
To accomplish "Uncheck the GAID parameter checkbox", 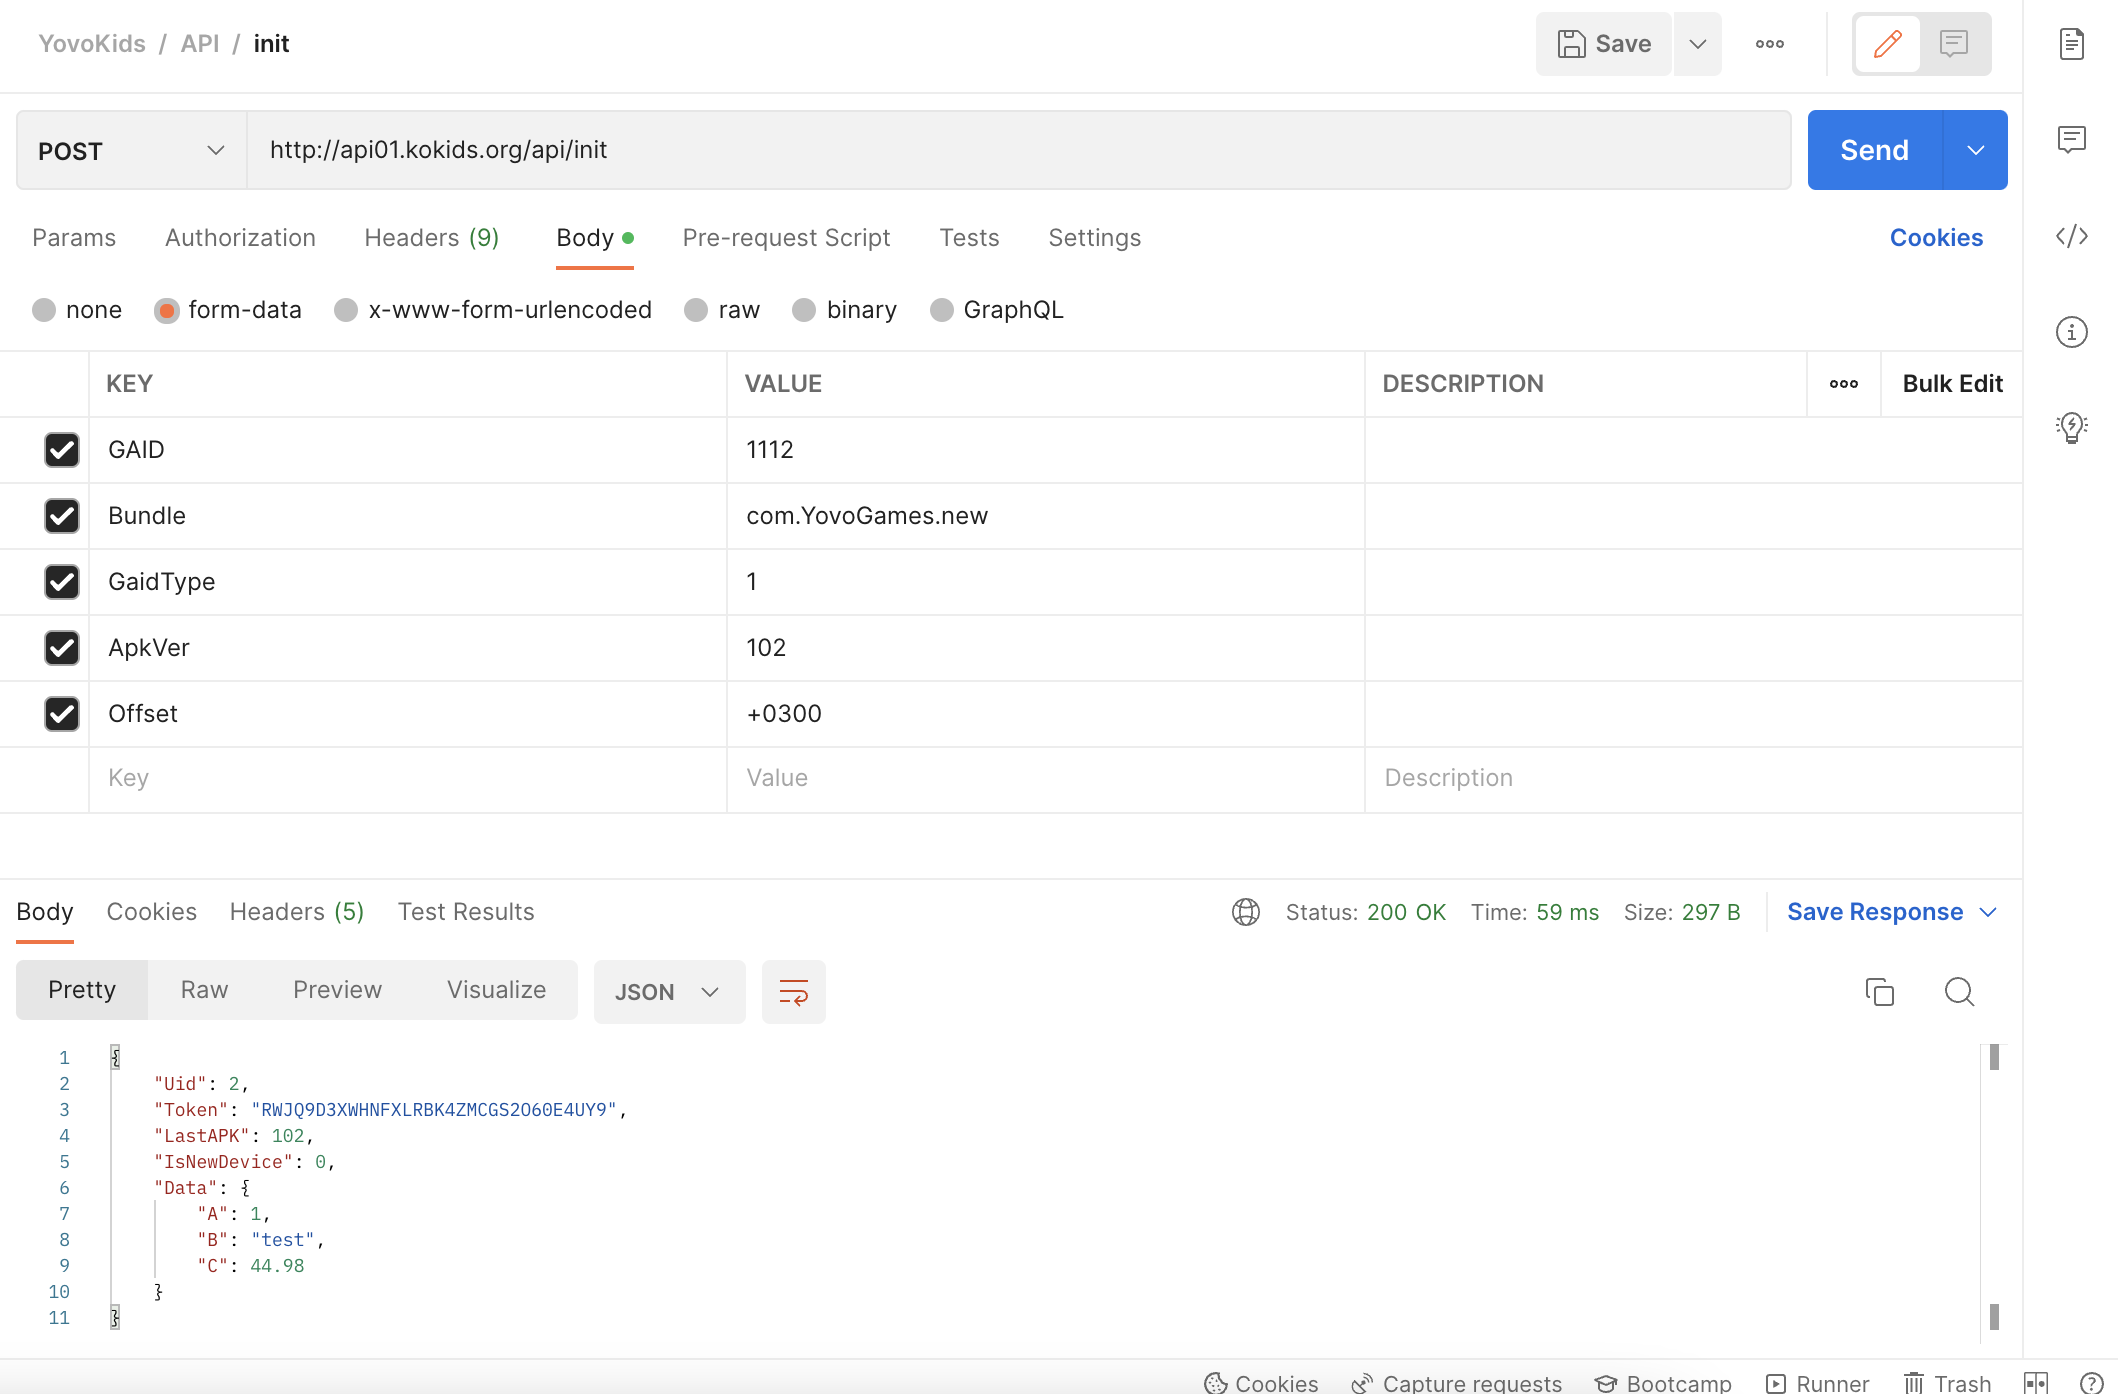I will coord(62,450).
